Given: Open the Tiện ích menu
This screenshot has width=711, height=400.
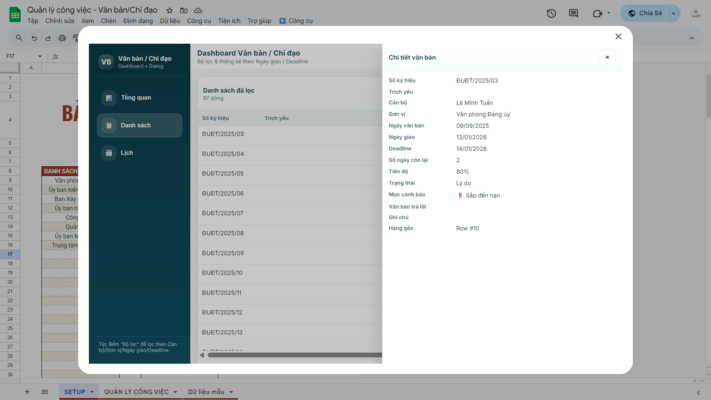Looking at the screenshot, I should tap(229, 20).
